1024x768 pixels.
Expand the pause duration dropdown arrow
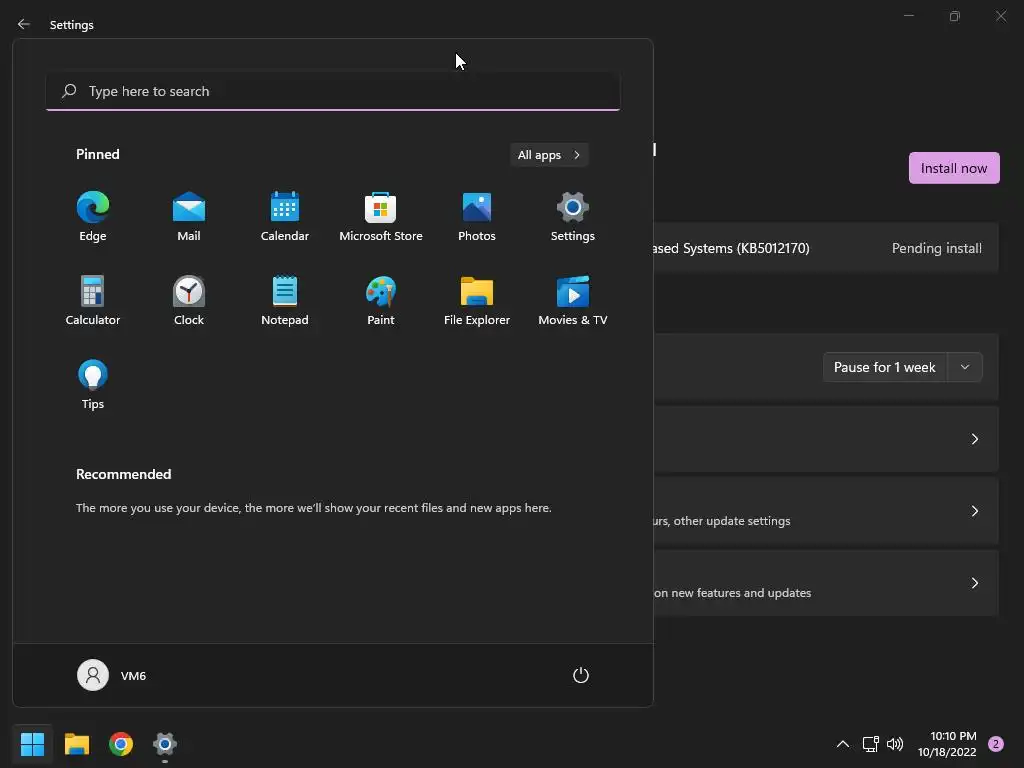965,367
